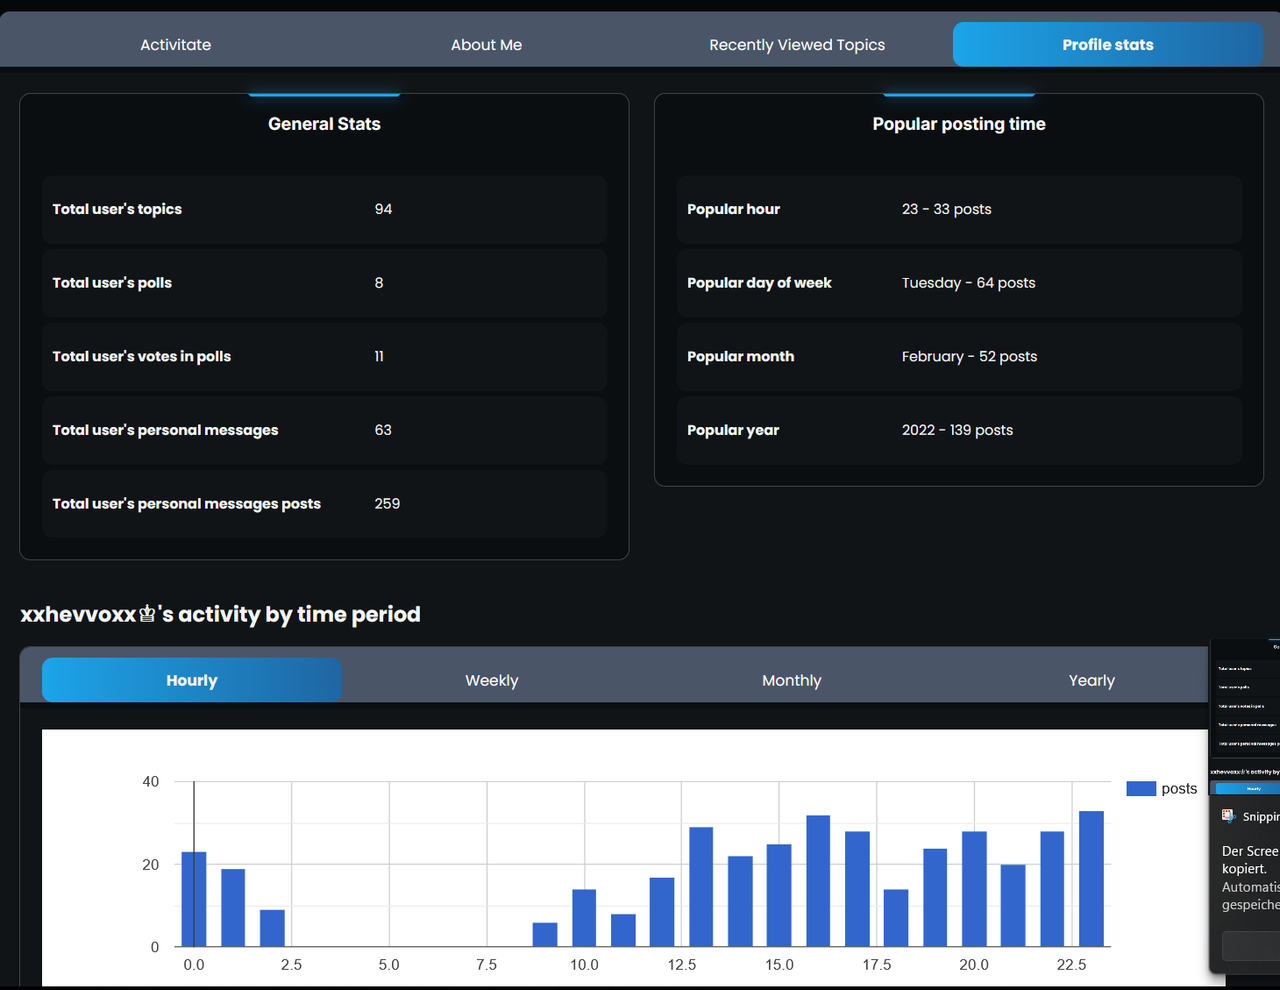Switch activity chart to Yearly

pyautogui.click(x=1092, y=680)
